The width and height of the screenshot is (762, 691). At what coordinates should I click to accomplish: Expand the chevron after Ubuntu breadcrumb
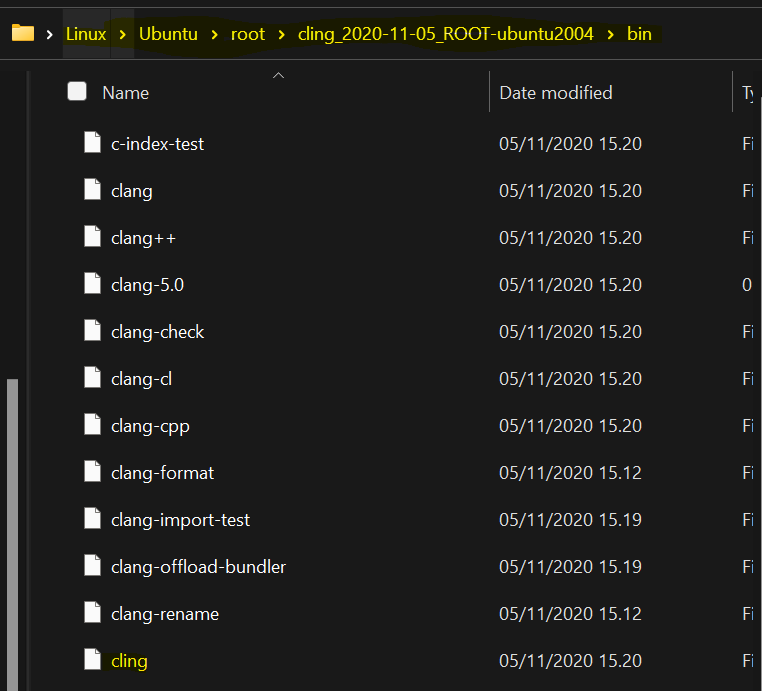point(214,35)
